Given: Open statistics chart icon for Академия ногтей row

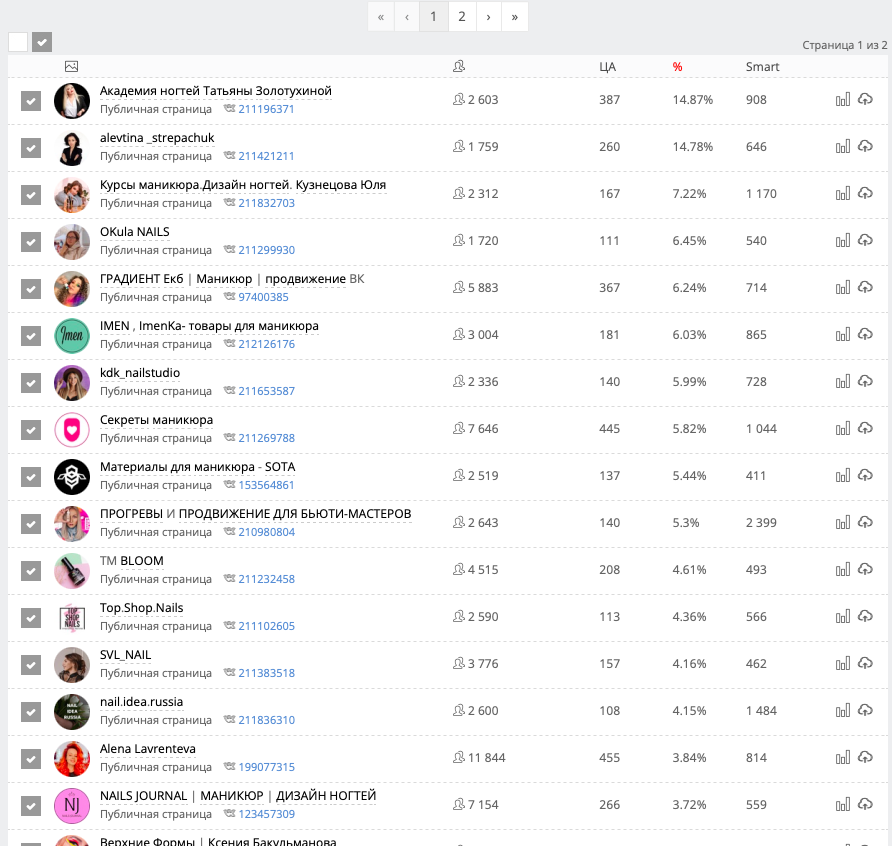Looking at the screenshot, I should (x=842, y=99).
